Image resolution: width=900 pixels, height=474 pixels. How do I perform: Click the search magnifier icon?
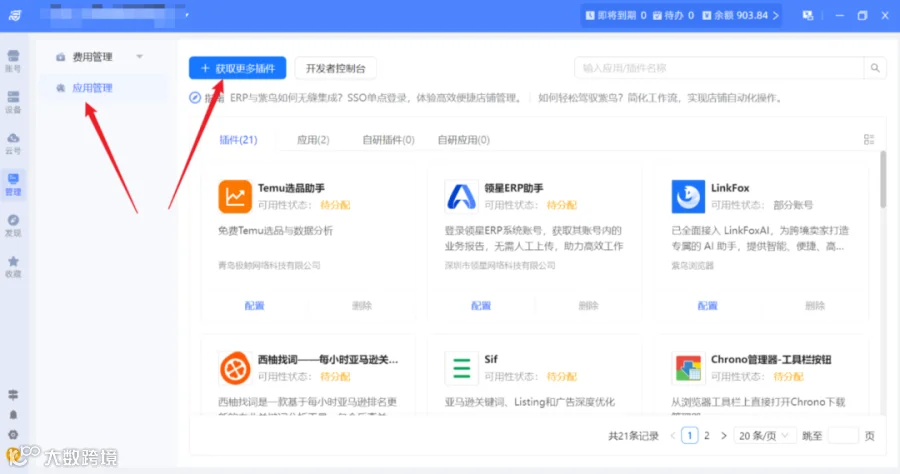pyautogui.click(x=875, y=68)
